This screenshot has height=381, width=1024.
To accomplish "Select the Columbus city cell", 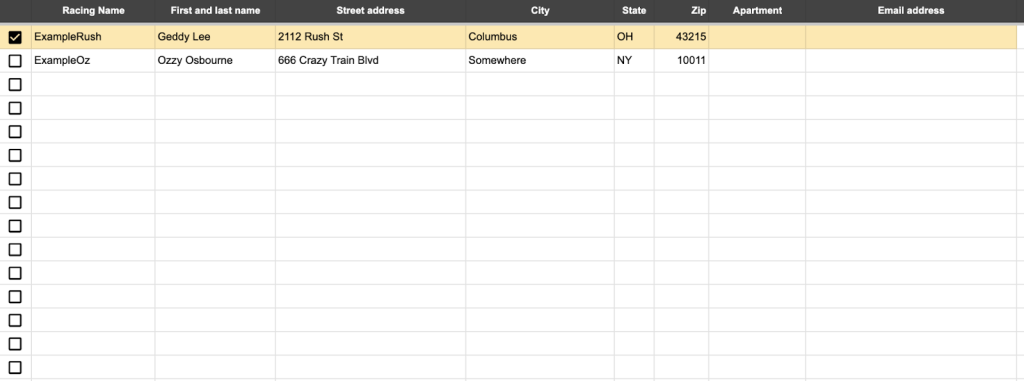I will [x=540, y=37].
